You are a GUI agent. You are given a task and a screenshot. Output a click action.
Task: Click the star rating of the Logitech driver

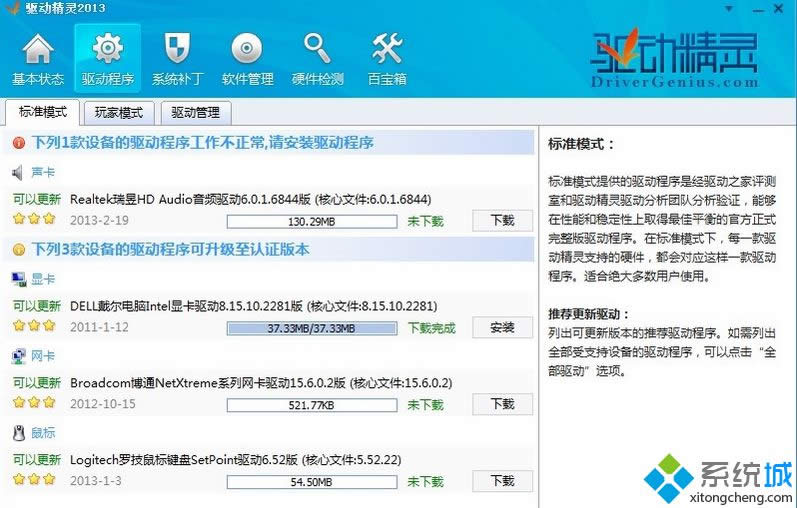point(34,479)
